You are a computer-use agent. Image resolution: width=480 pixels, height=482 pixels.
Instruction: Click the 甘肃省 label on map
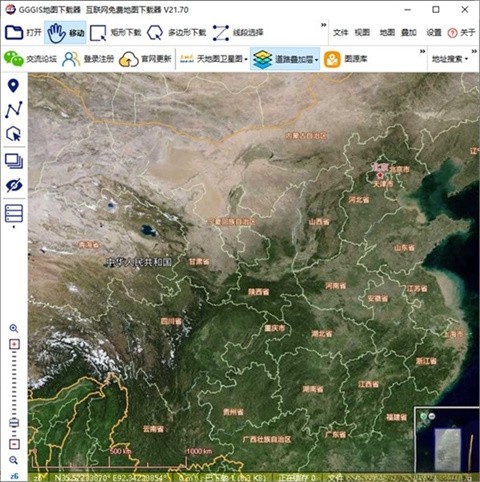199,262
